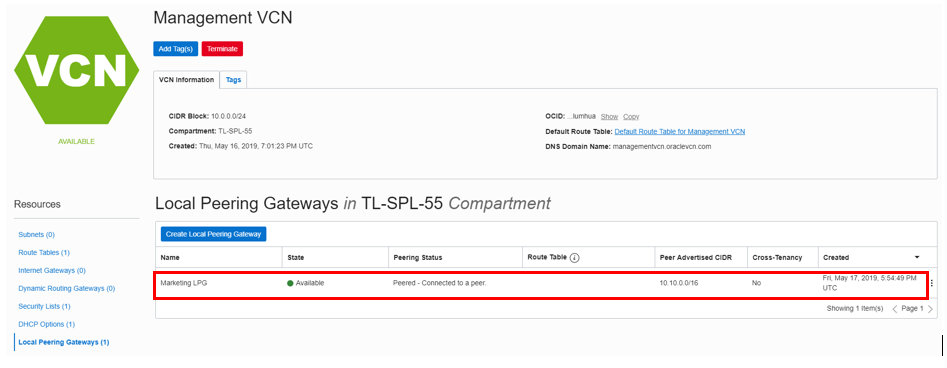Open the Marketing LPG row actions menu
947x368 pixels.
pos(933,284)
